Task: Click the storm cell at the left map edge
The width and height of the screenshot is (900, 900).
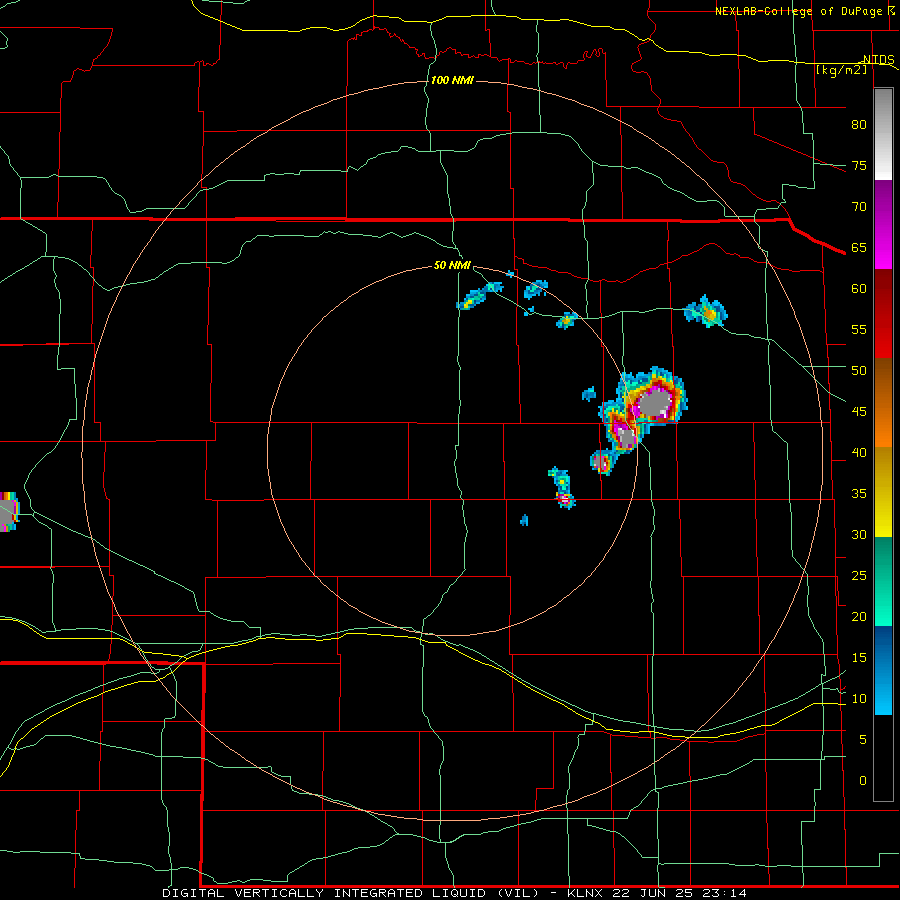Action: (8, 511)
